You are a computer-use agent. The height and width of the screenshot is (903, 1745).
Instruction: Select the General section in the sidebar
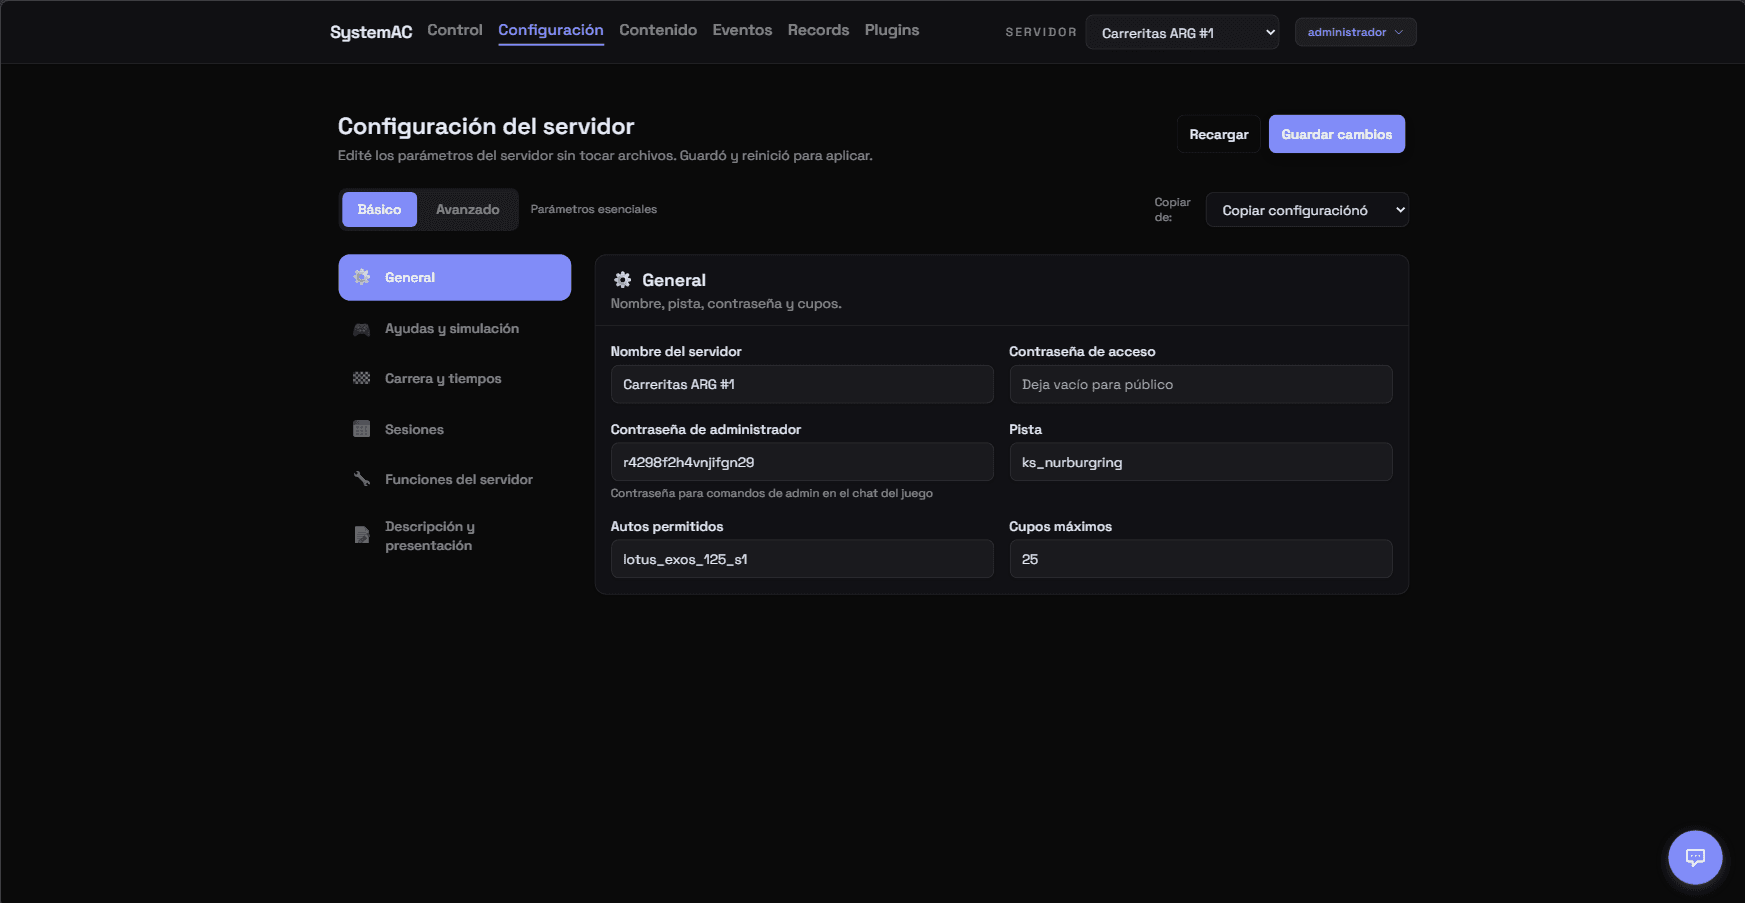pyautogui.click(x=454, y=277)
